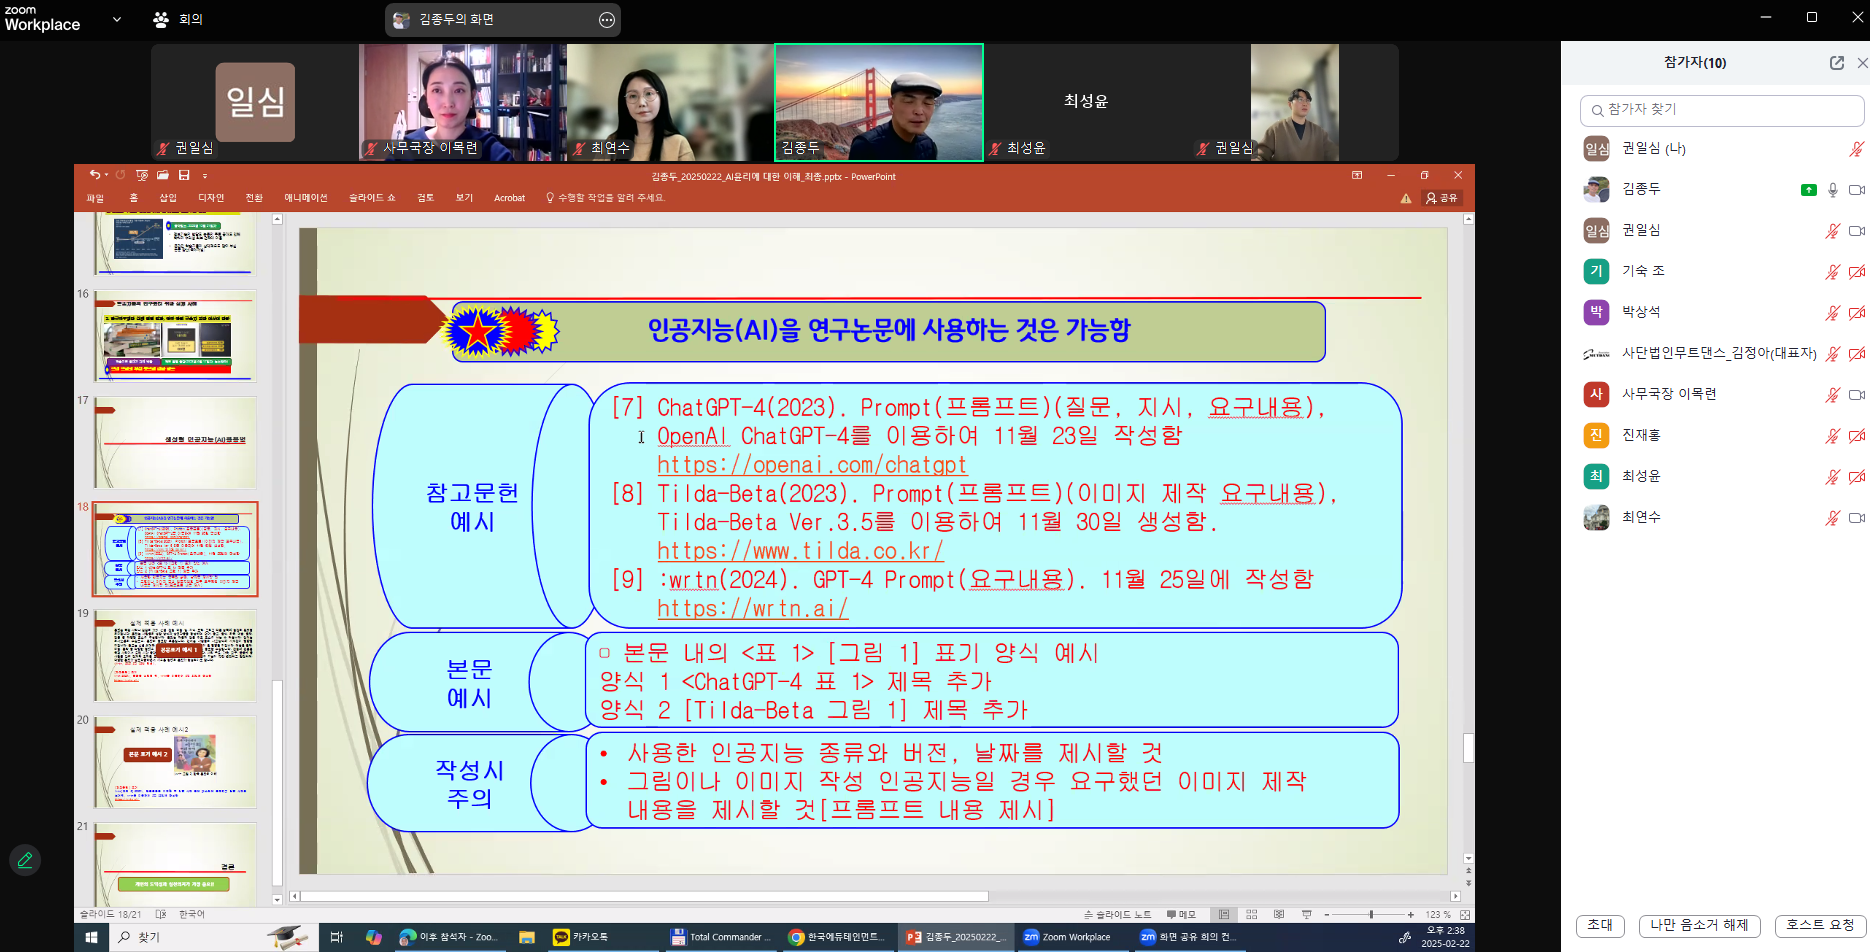
Task: Select 김종두 video tile
Action: 879,102
